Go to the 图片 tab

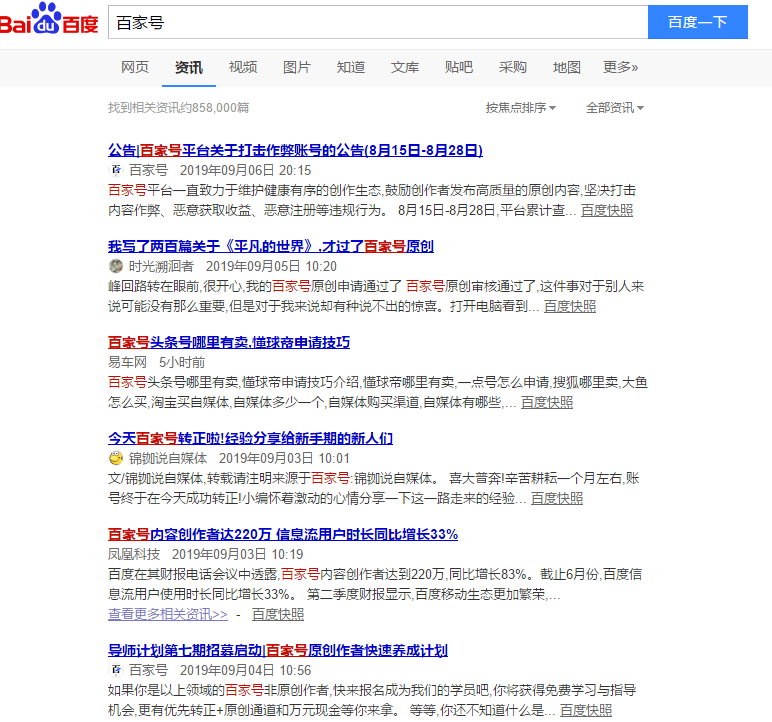[297, 67]
